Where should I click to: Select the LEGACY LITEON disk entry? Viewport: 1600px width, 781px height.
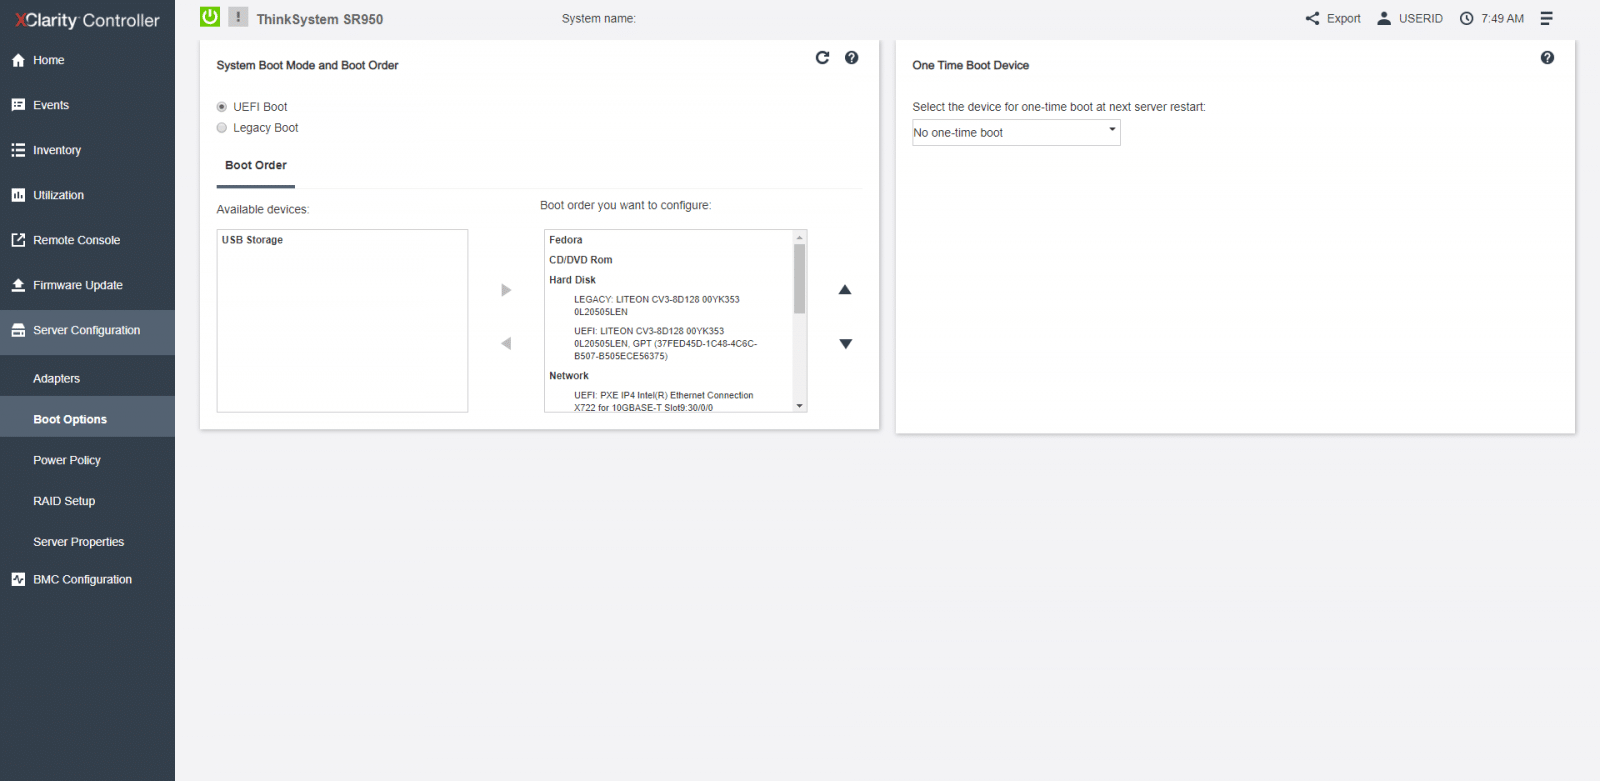657,306
